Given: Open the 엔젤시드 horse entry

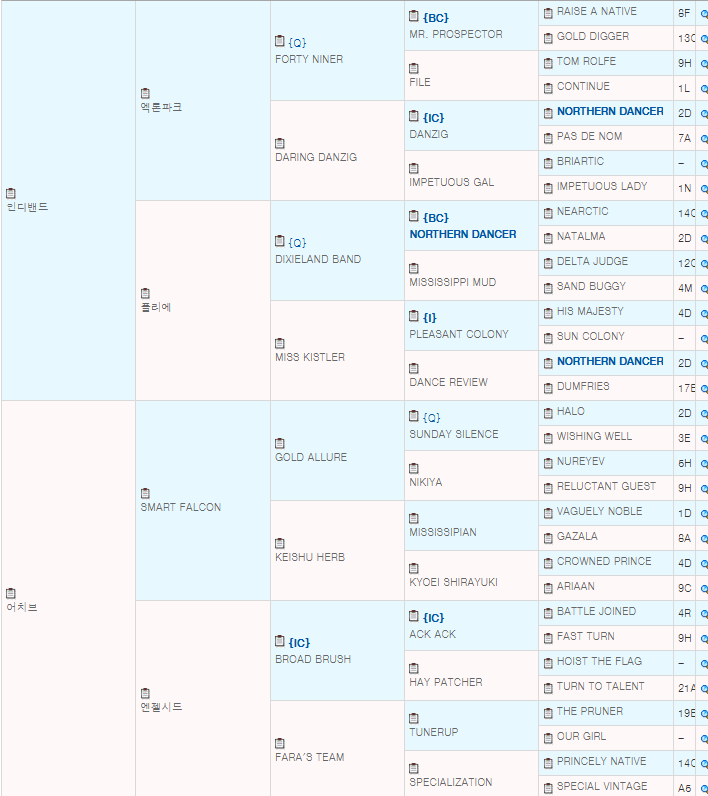Looking at the screenshot, I should coord(161,707).
